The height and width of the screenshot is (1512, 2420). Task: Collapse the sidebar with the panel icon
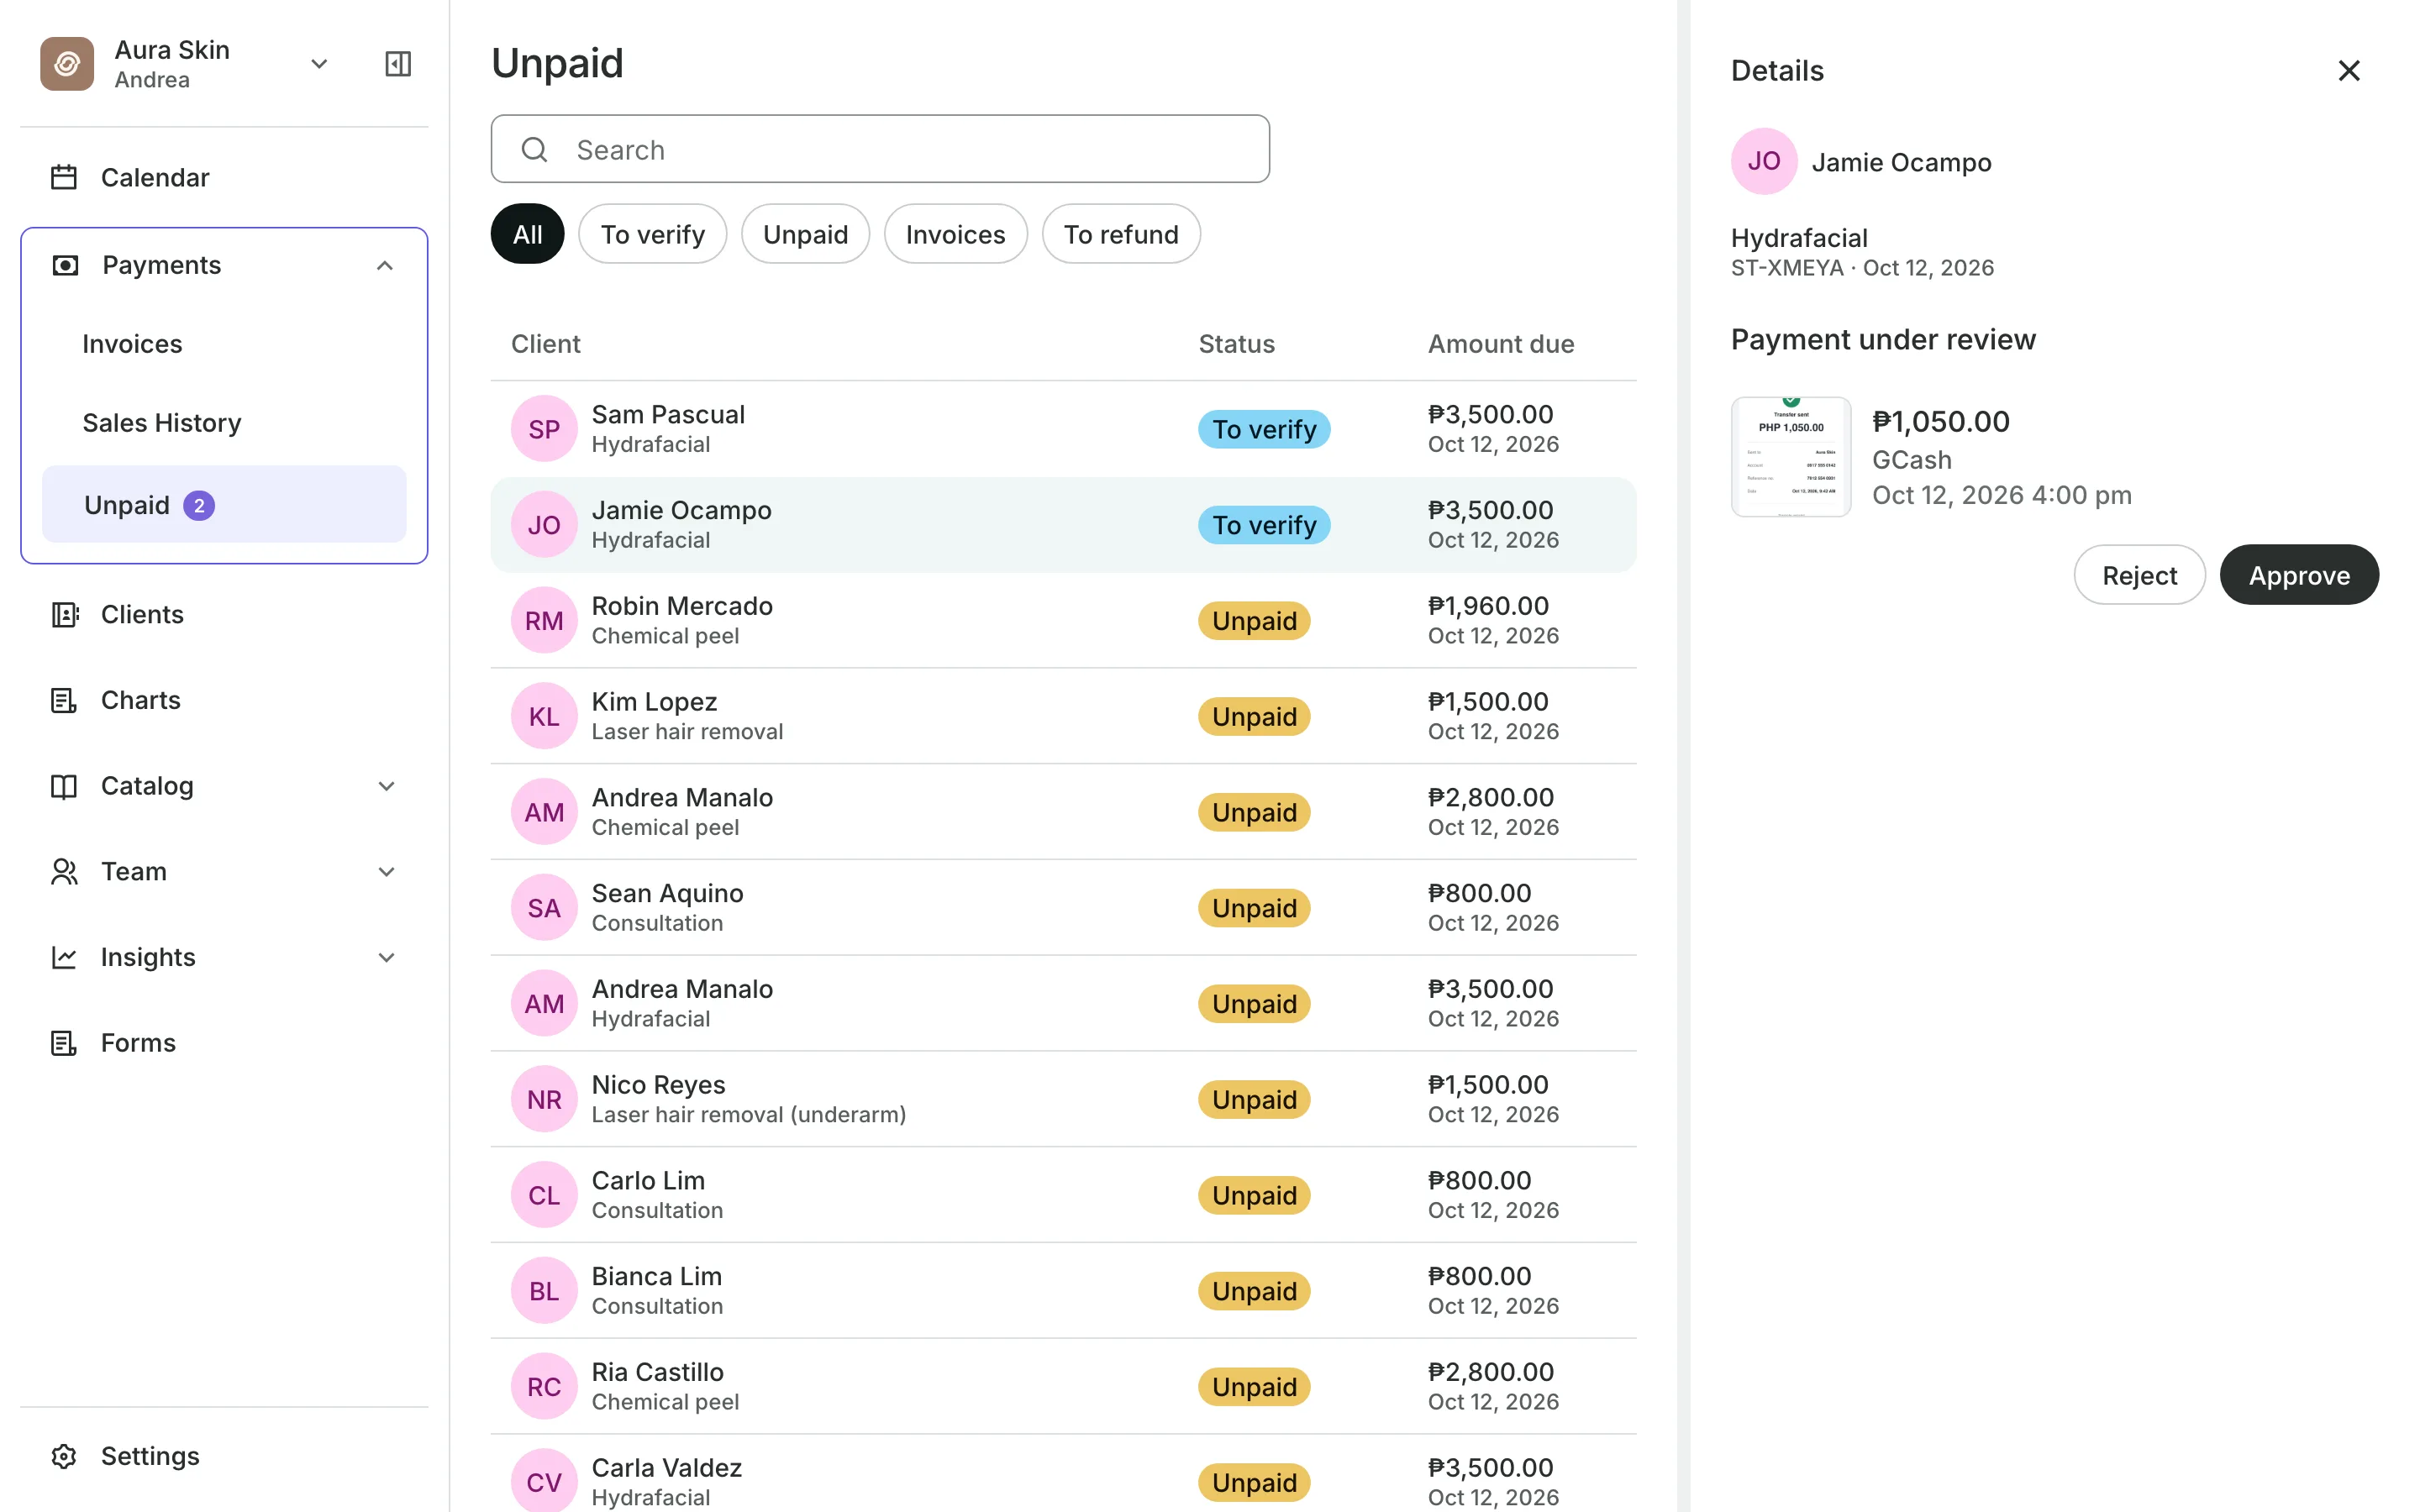pyautogui.click(x=398, y=64)
